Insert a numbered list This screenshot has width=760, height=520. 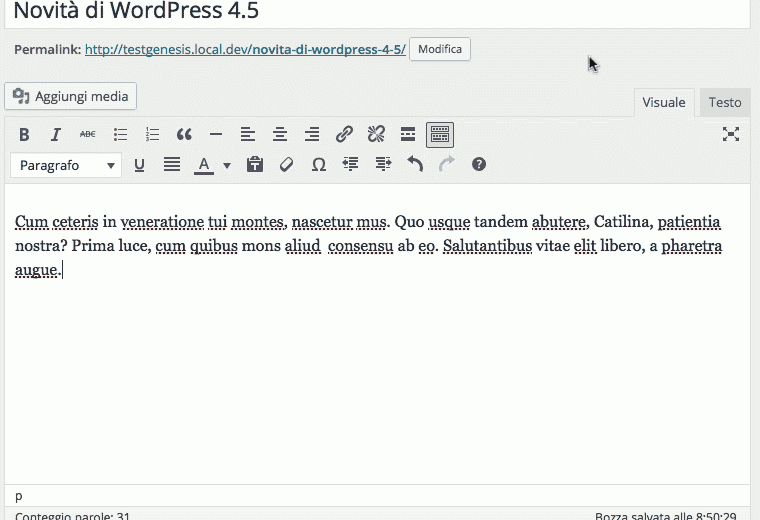(152, 134)
